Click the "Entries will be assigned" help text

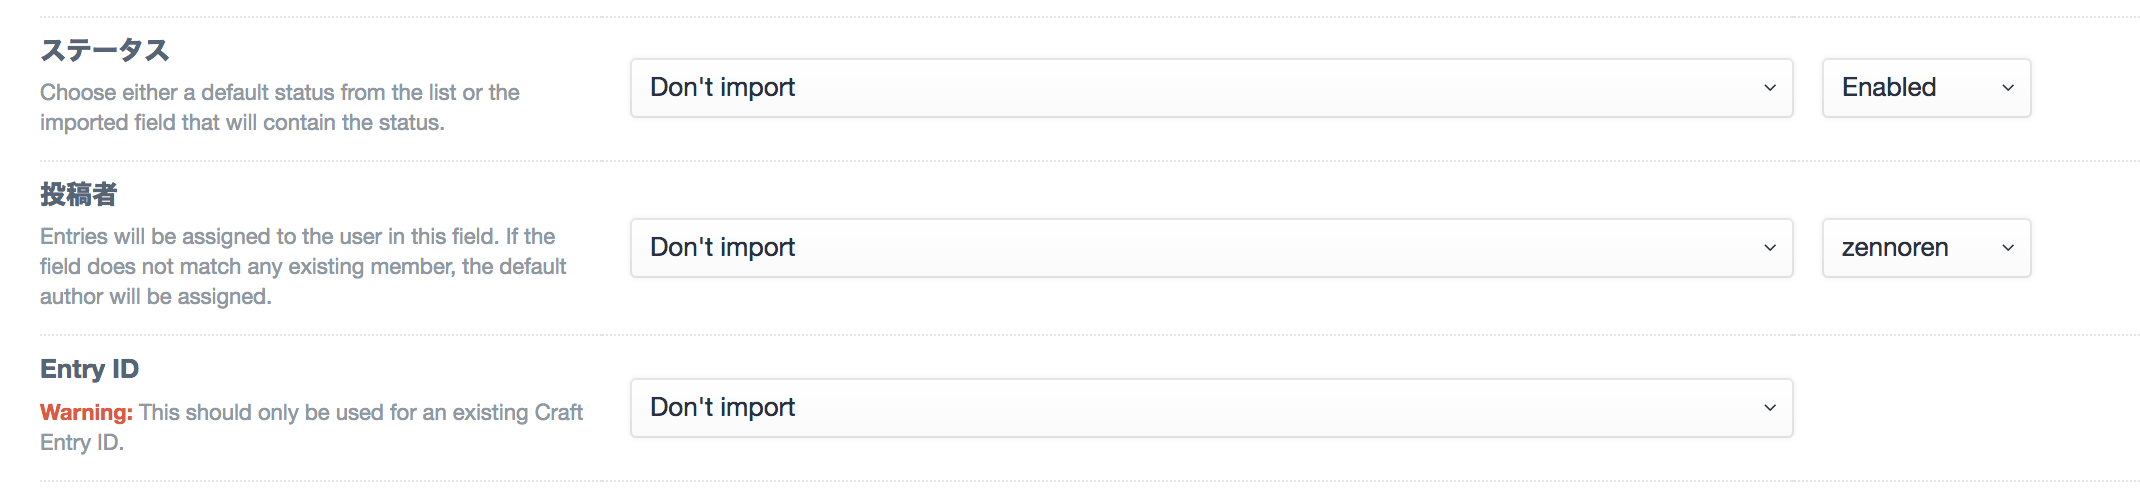pos(297,236)
